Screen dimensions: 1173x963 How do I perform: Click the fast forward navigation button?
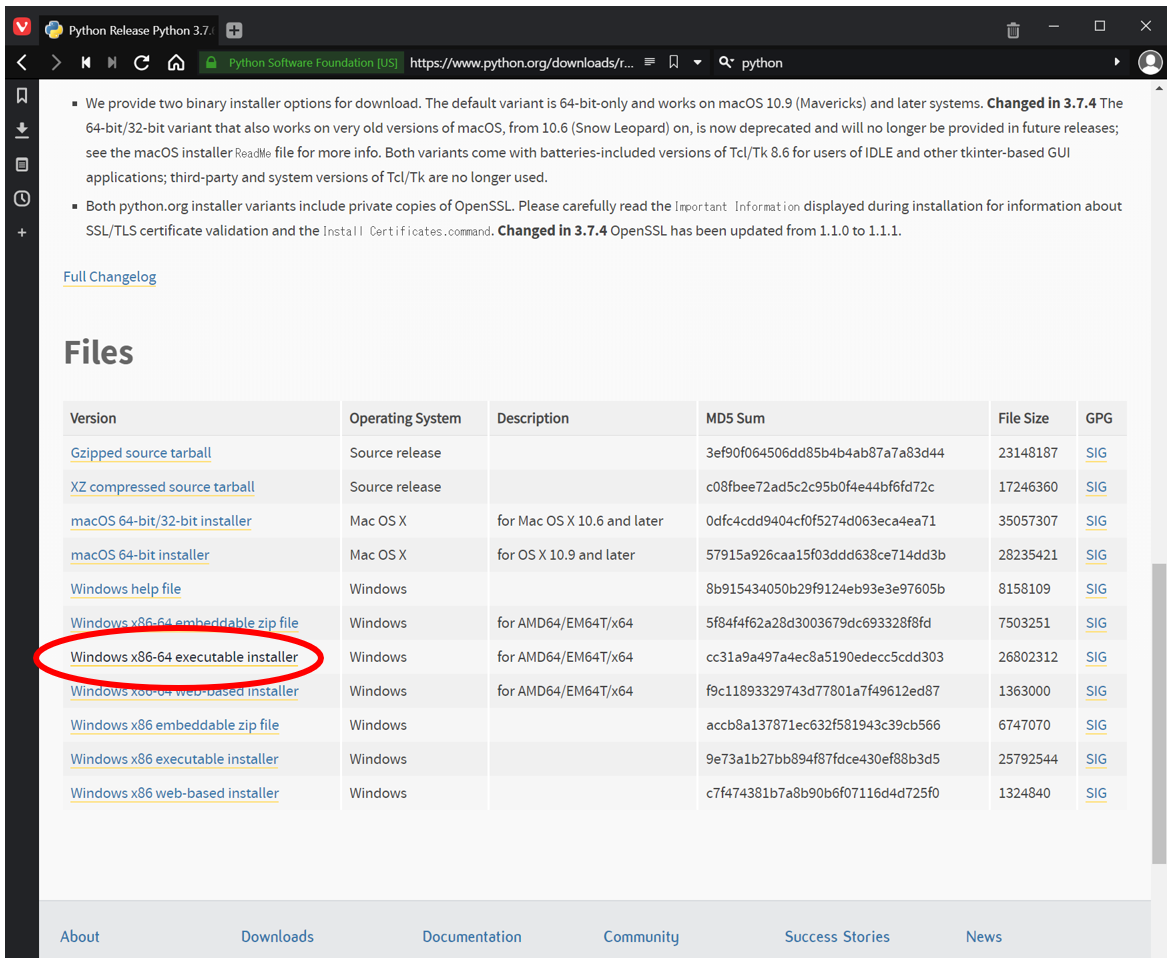tap(112, 63)
